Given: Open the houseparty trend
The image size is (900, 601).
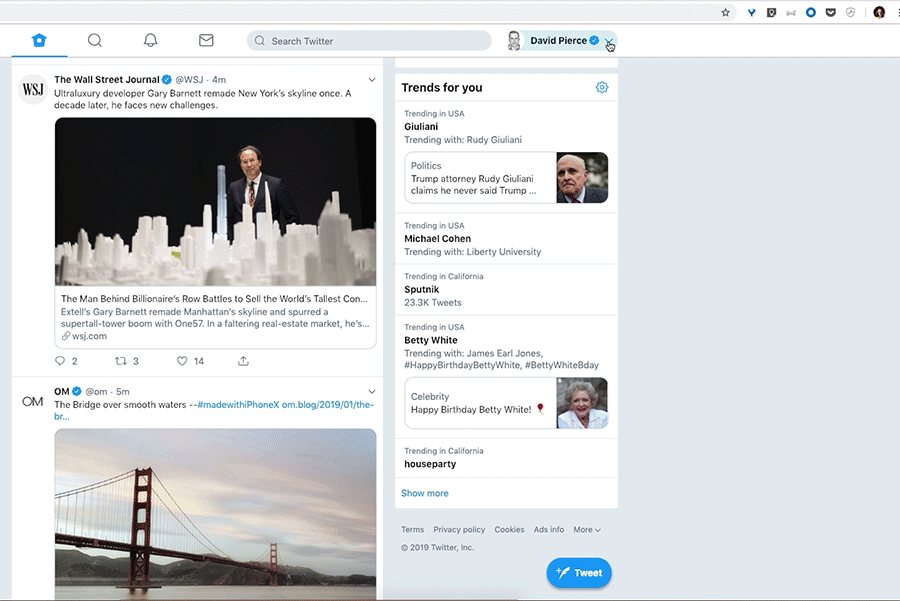Looking at the screenshot, I should tap(430, 464).
